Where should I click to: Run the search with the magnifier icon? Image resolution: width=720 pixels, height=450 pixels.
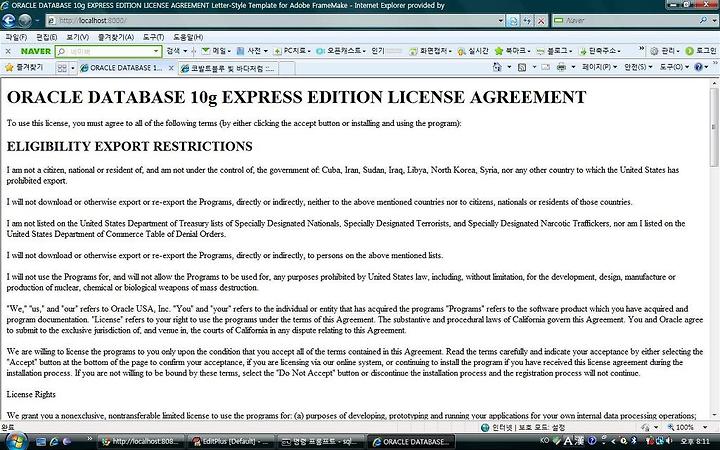click(x=703, y=20)
